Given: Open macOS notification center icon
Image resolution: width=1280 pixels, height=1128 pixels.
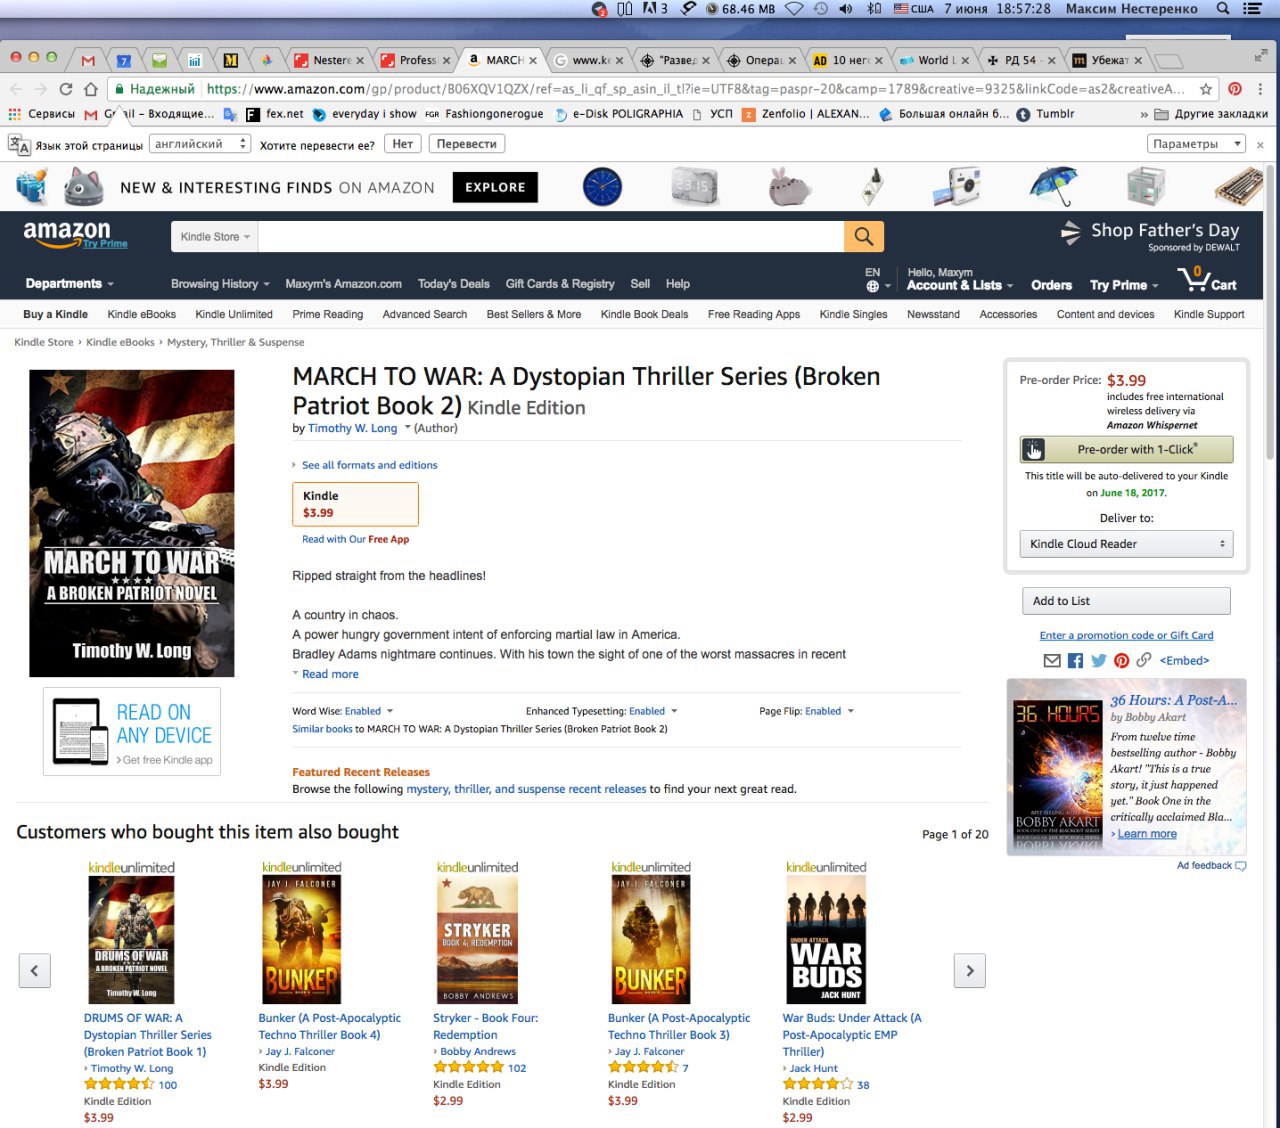Looking at the screenshot, I should (x=1252, y=9).
